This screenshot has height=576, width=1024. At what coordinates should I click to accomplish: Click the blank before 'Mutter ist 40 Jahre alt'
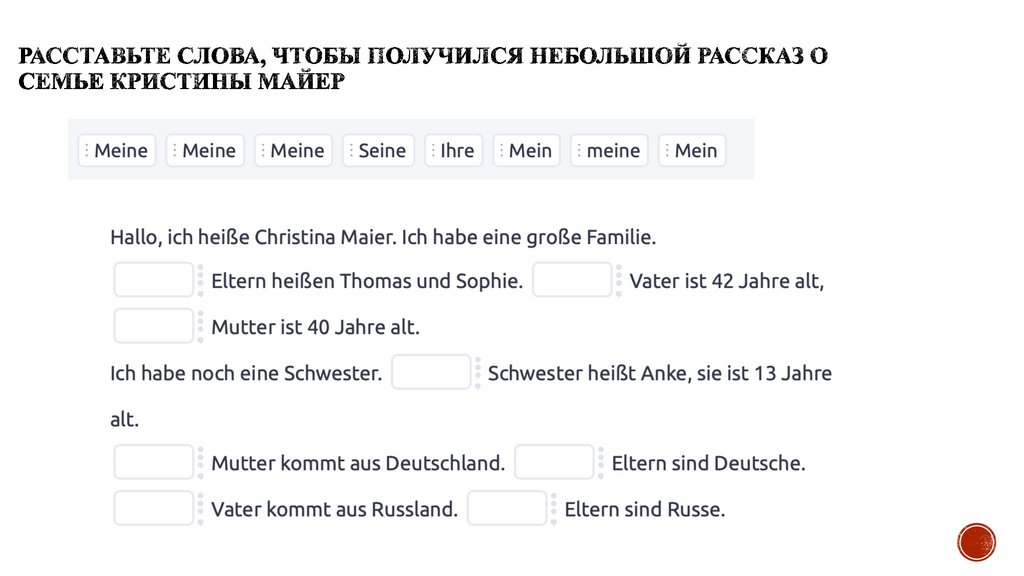153,327
